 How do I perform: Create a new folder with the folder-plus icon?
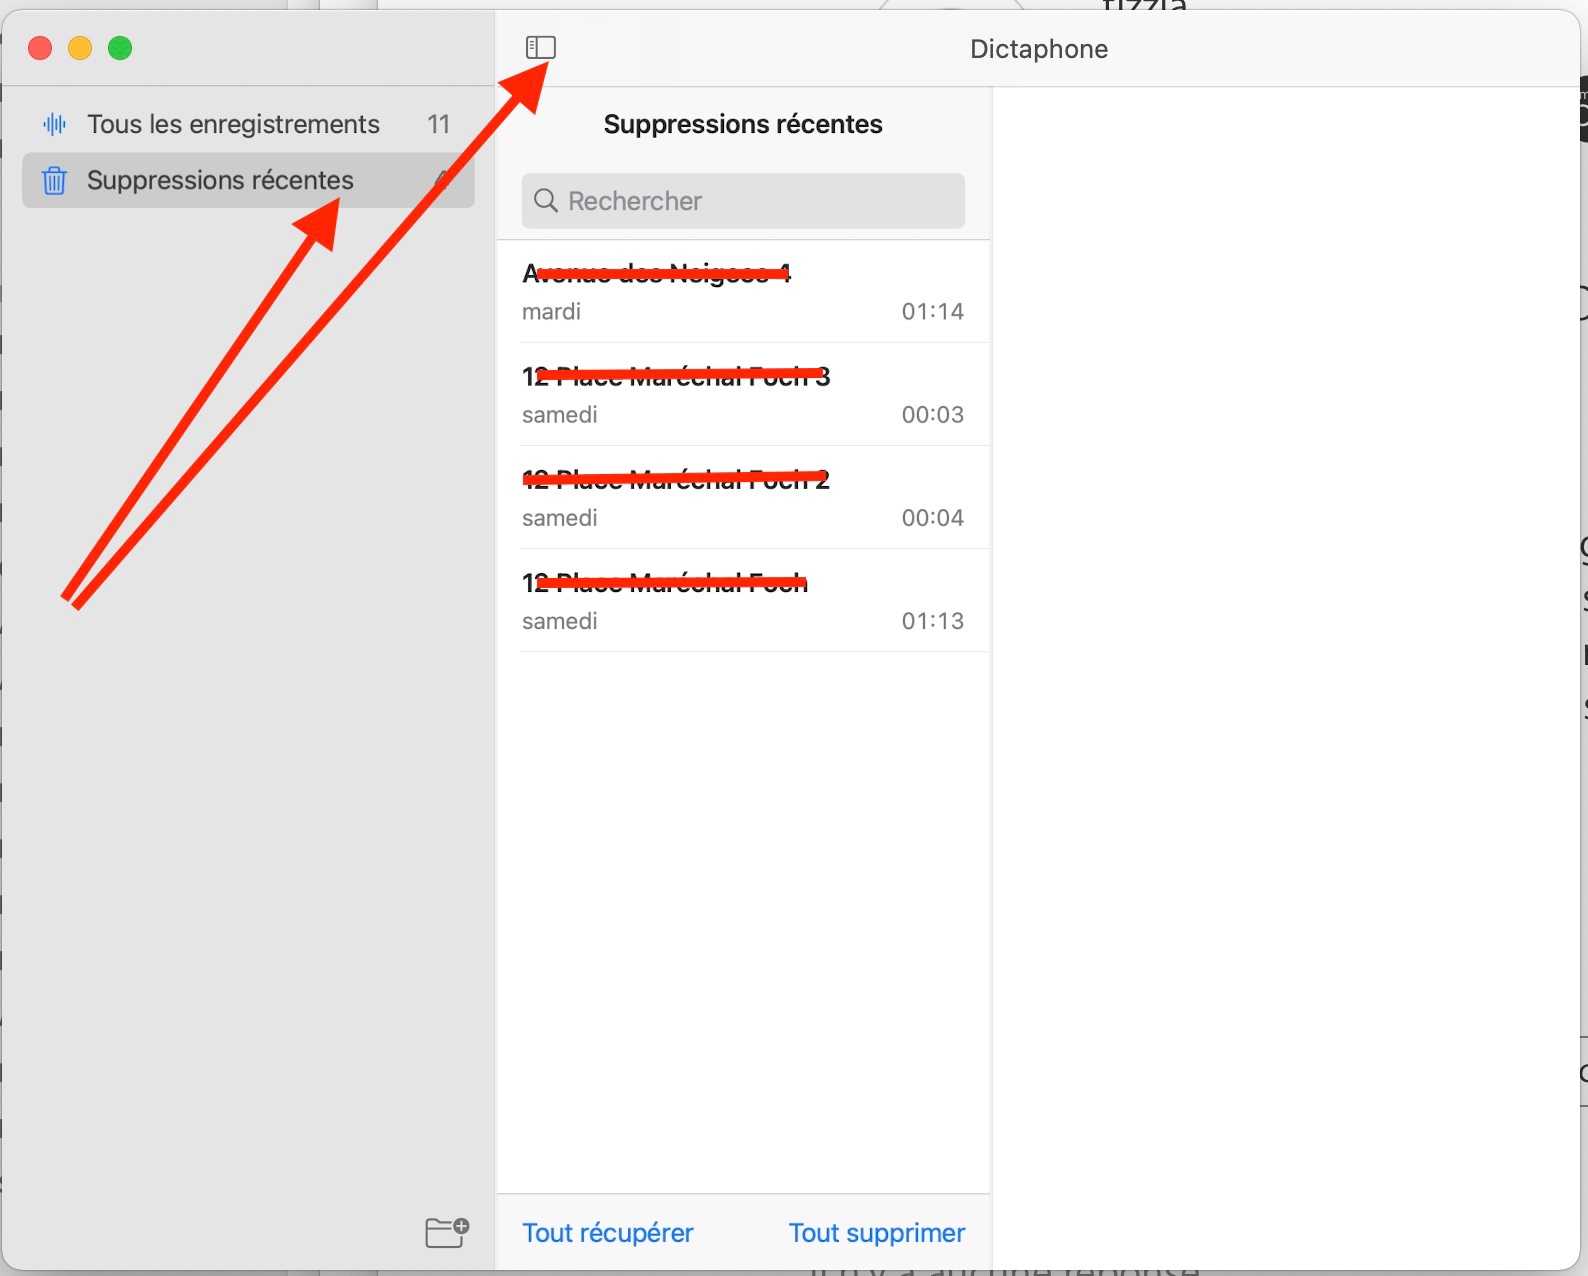point(447,1232)
